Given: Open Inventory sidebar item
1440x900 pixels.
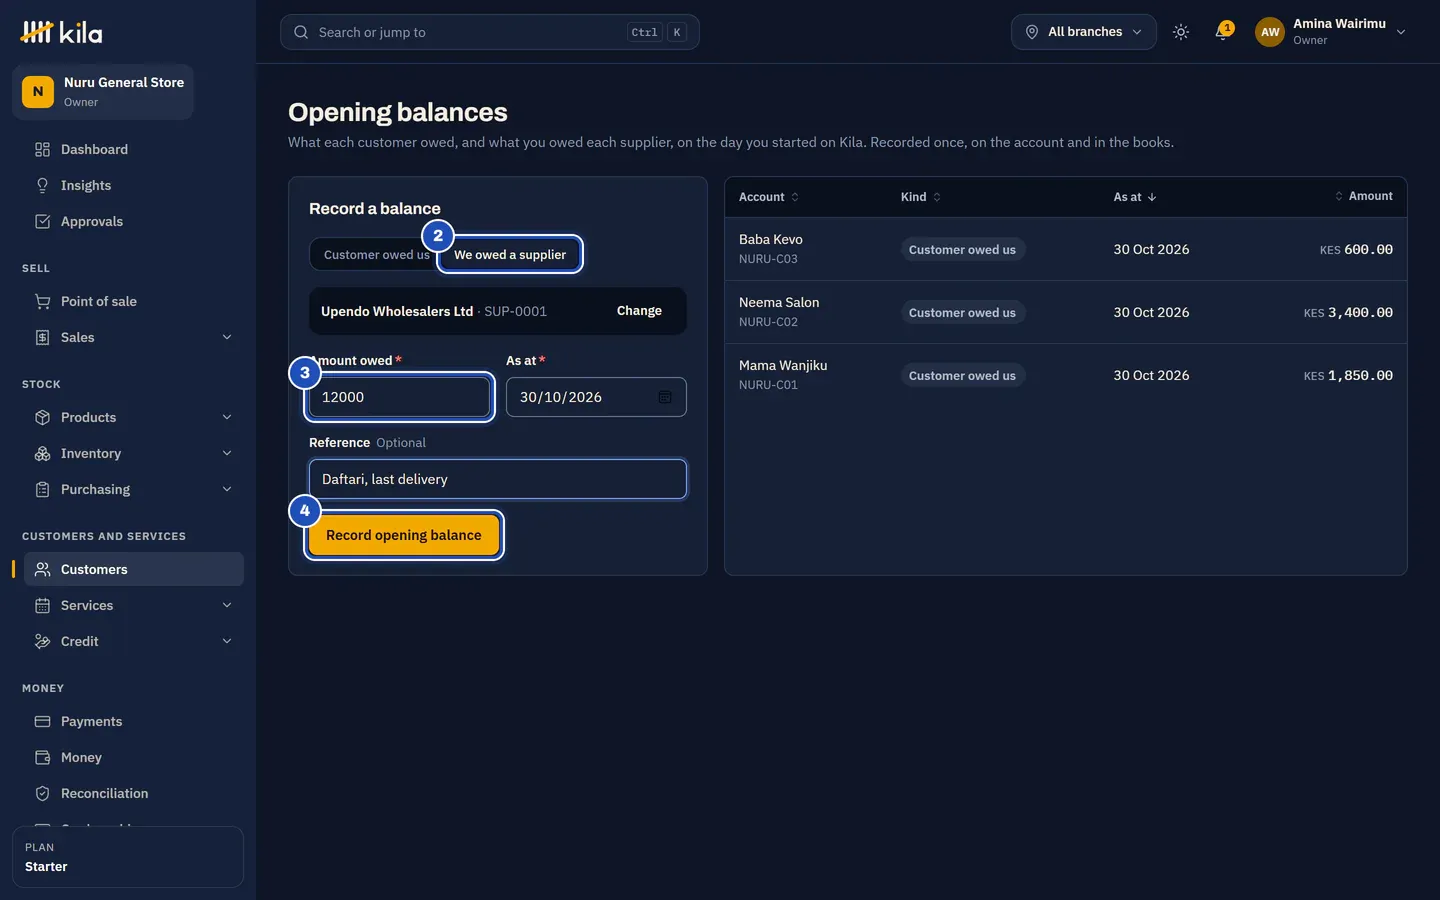Looking at the screenshot, I should point(134,453).
